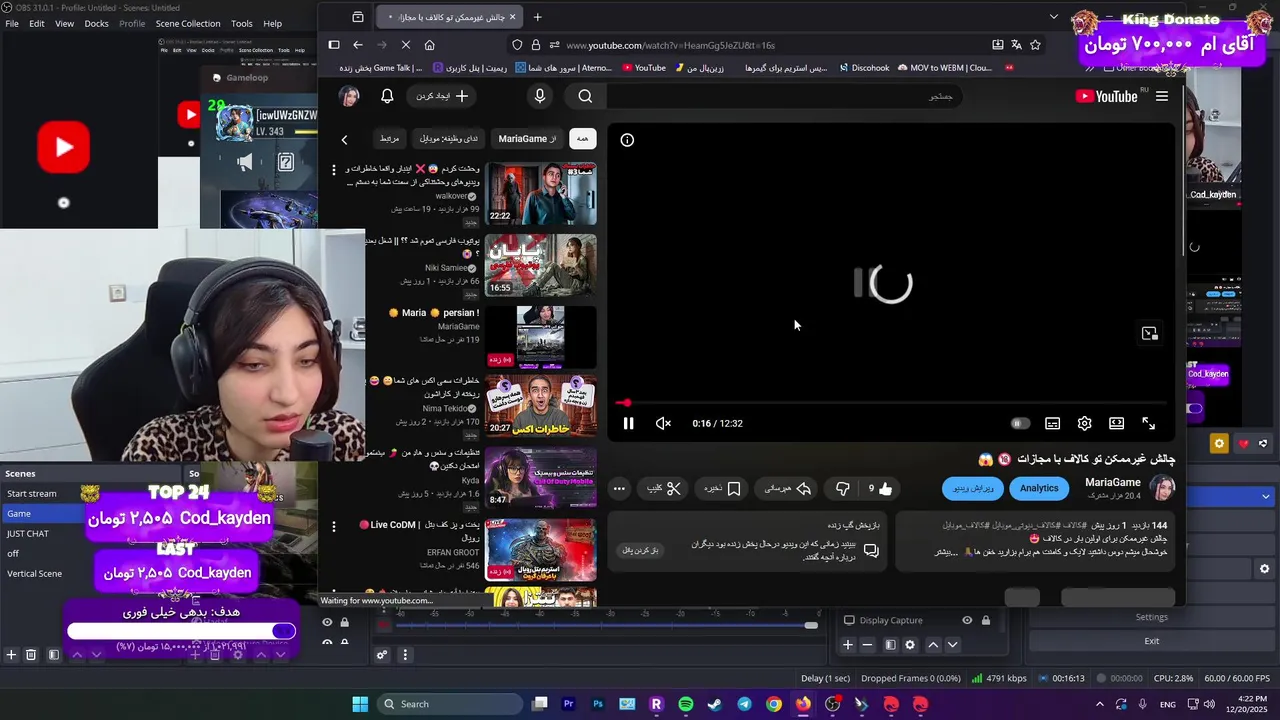
Task: Click the YouTube search magnifier button
Action: click(x=585, y=96)
